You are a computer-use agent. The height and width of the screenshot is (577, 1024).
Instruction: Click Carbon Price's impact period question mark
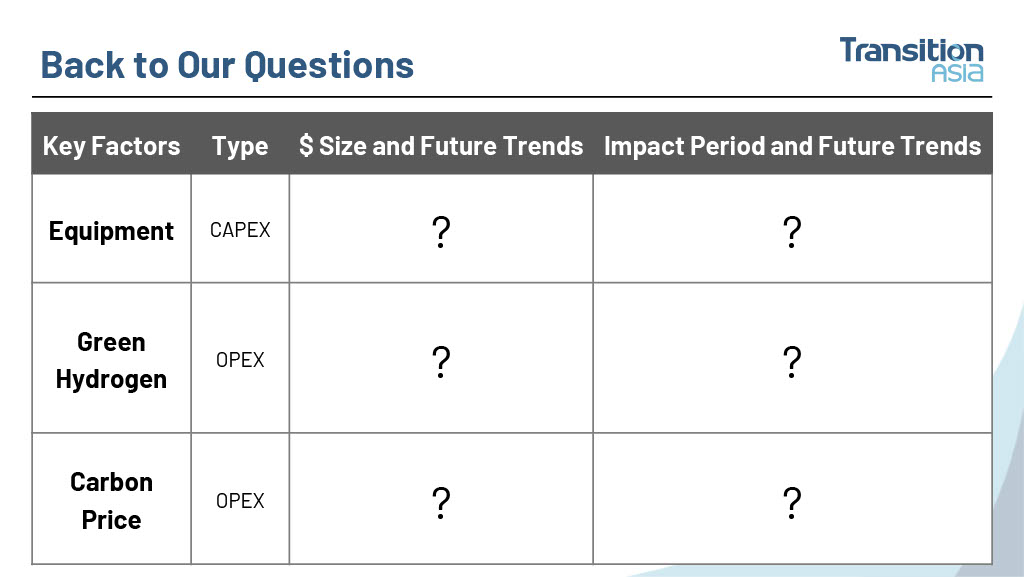click(792, 503)
